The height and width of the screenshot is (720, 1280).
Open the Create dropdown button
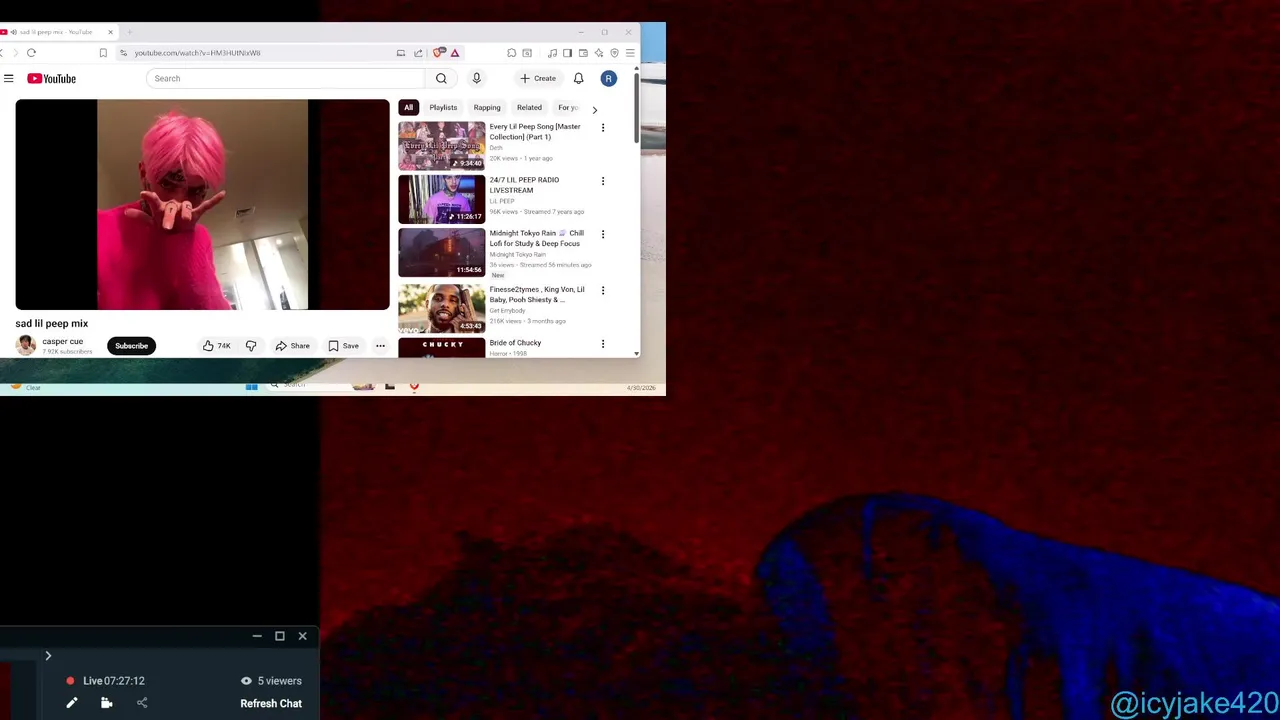[x=538, y=78]
